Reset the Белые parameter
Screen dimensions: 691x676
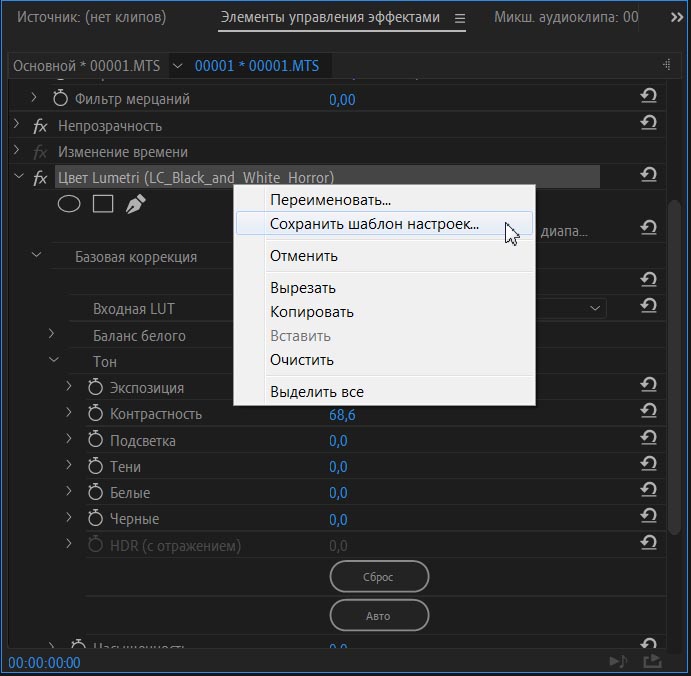(649, 490)
